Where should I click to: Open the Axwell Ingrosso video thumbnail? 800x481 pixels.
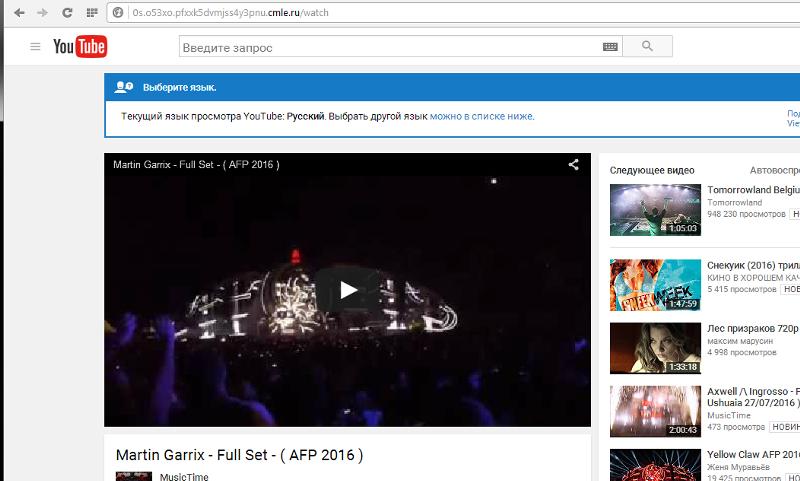click(655, 411)
